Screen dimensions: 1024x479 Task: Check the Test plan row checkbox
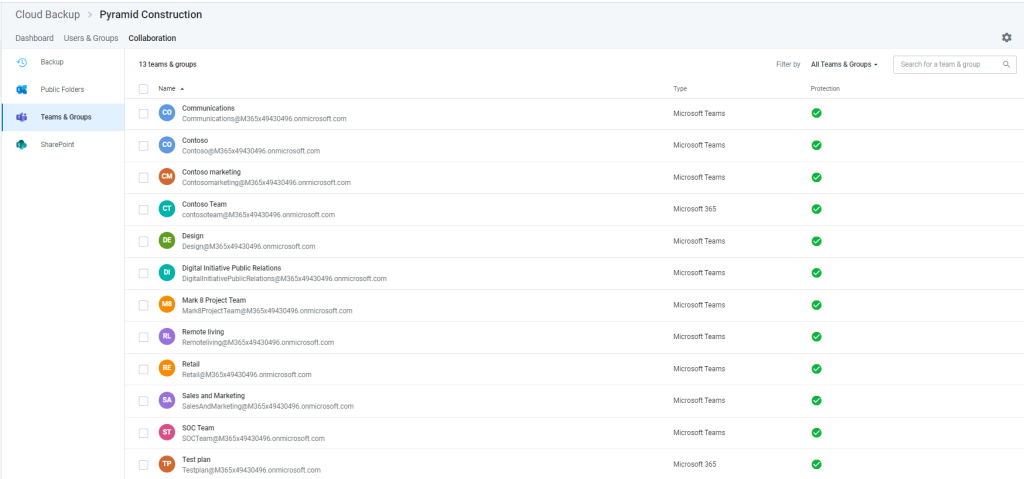click(144, 465)
